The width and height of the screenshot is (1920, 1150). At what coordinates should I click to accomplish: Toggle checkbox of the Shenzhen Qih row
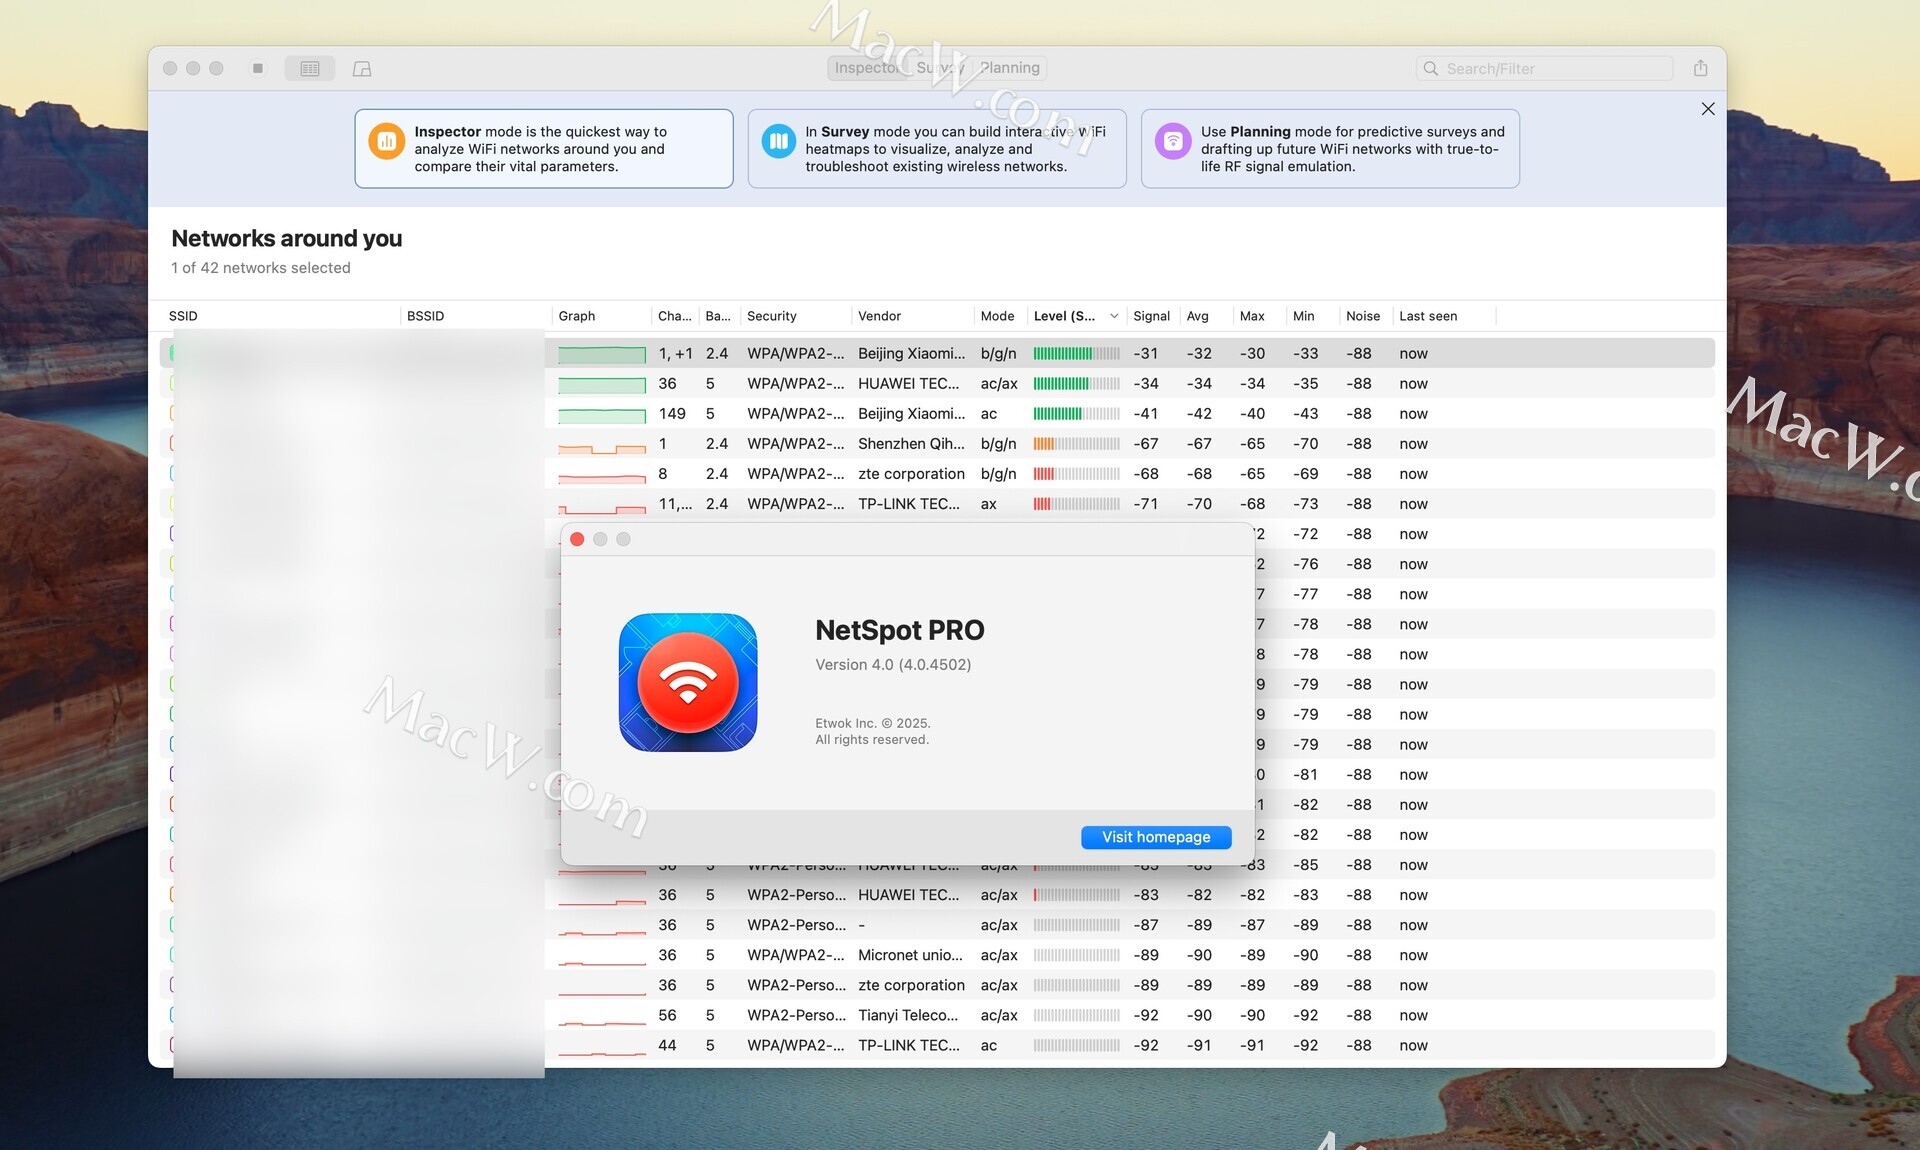point(172,443)
